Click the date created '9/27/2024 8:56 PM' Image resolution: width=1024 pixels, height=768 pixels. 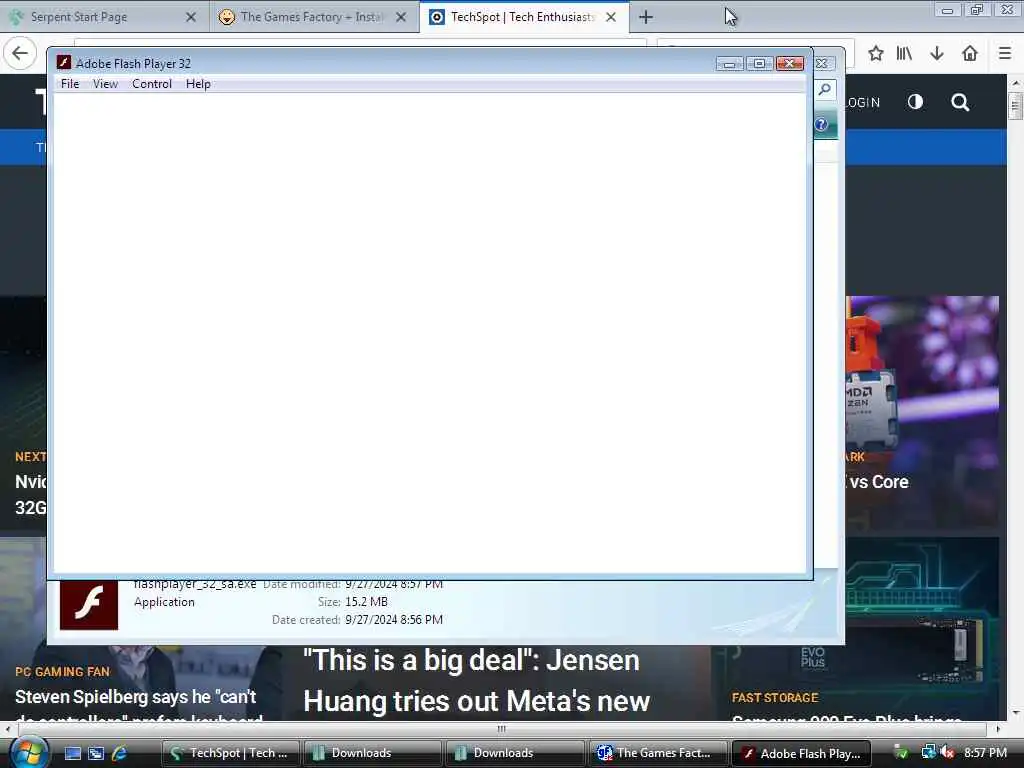click(x=394, y=619)
